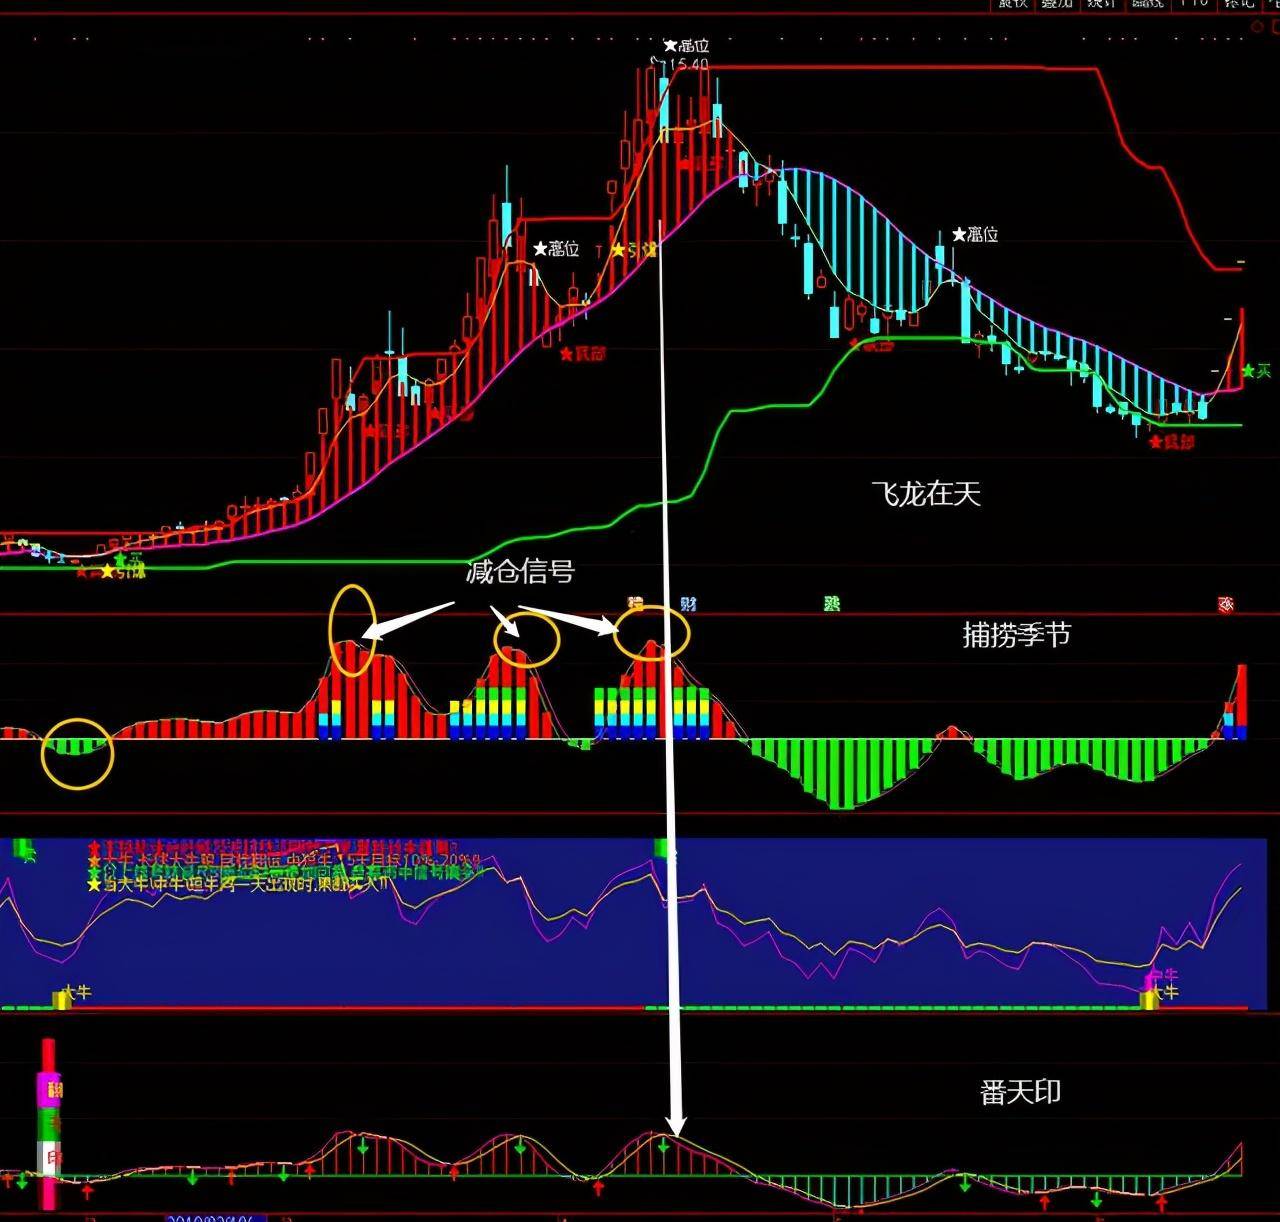Click the 金牛 signal marker near right of blue panel
1280x1222 pixels.
[1162, 975]
